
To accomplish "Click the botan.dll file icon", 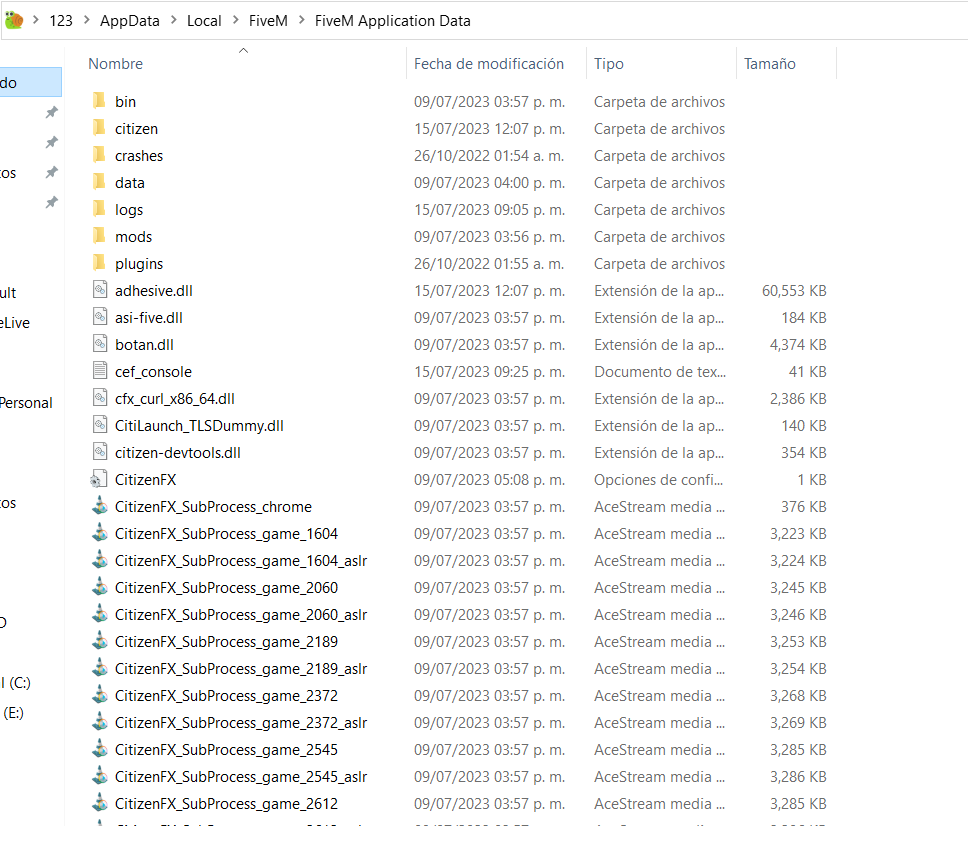I will pyautogui.click(x=100, y=344).
